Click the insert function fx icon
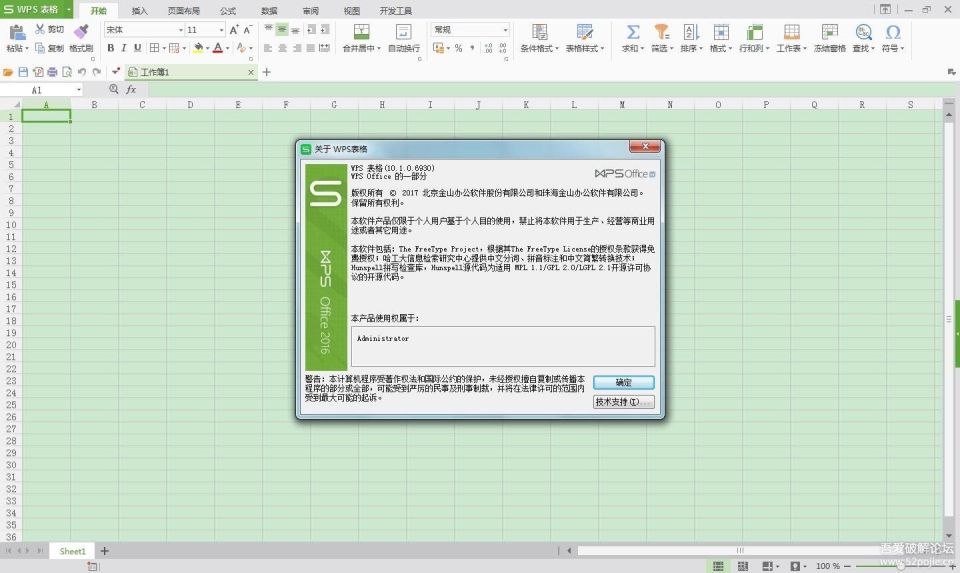Screen dimensions: 960x573 click(x=131, y=89)
